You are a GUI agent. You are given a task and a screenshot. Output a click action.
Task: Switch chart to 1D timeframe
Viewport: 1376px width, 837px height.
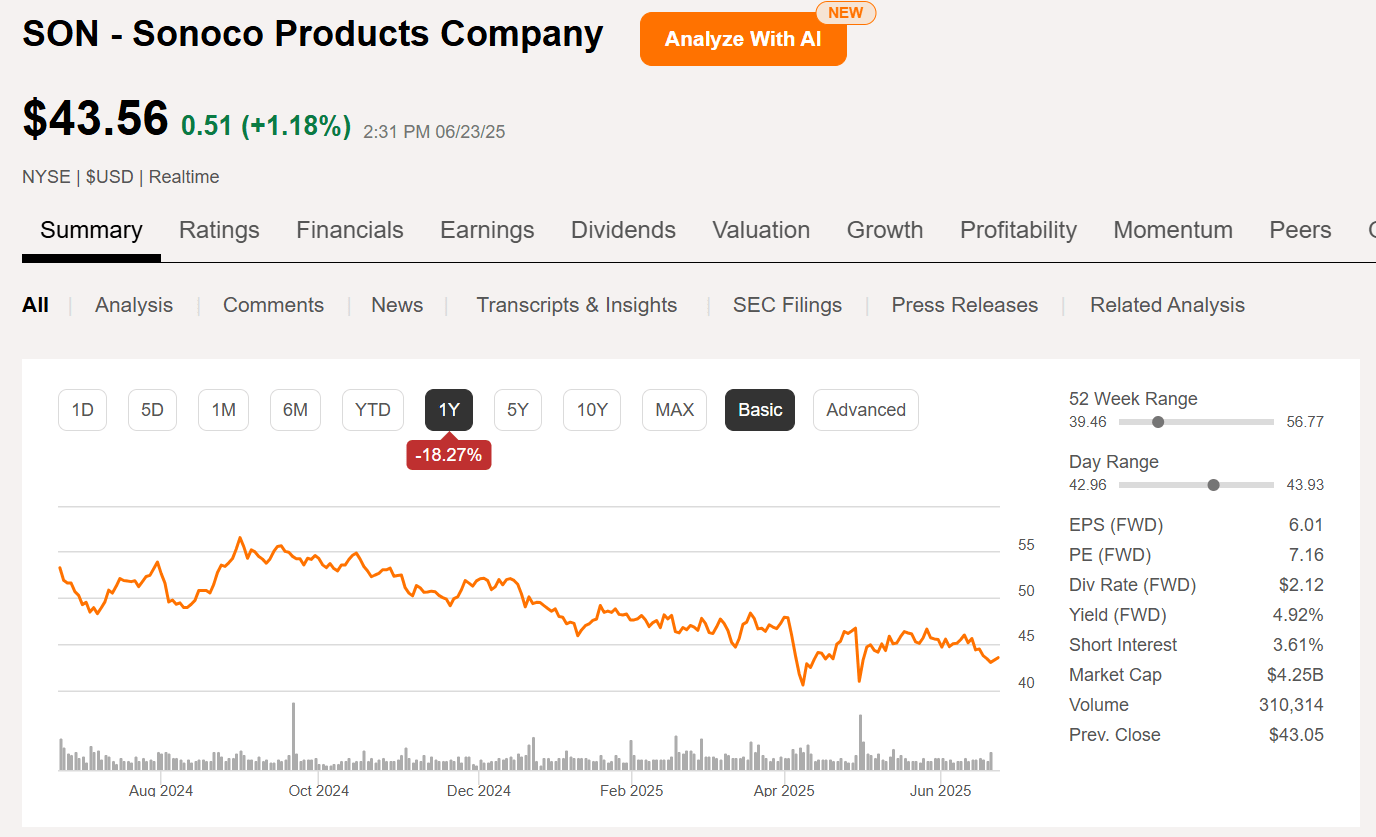82,409
